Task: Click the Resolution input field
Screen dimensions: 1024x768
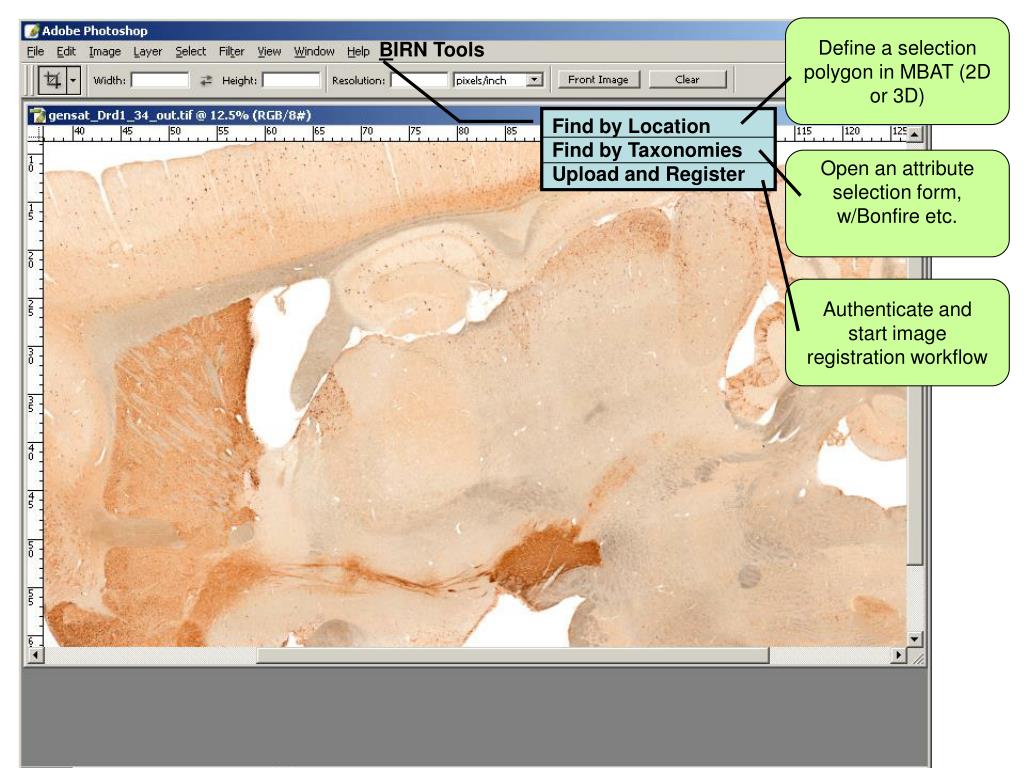Action: pos(419,80)
